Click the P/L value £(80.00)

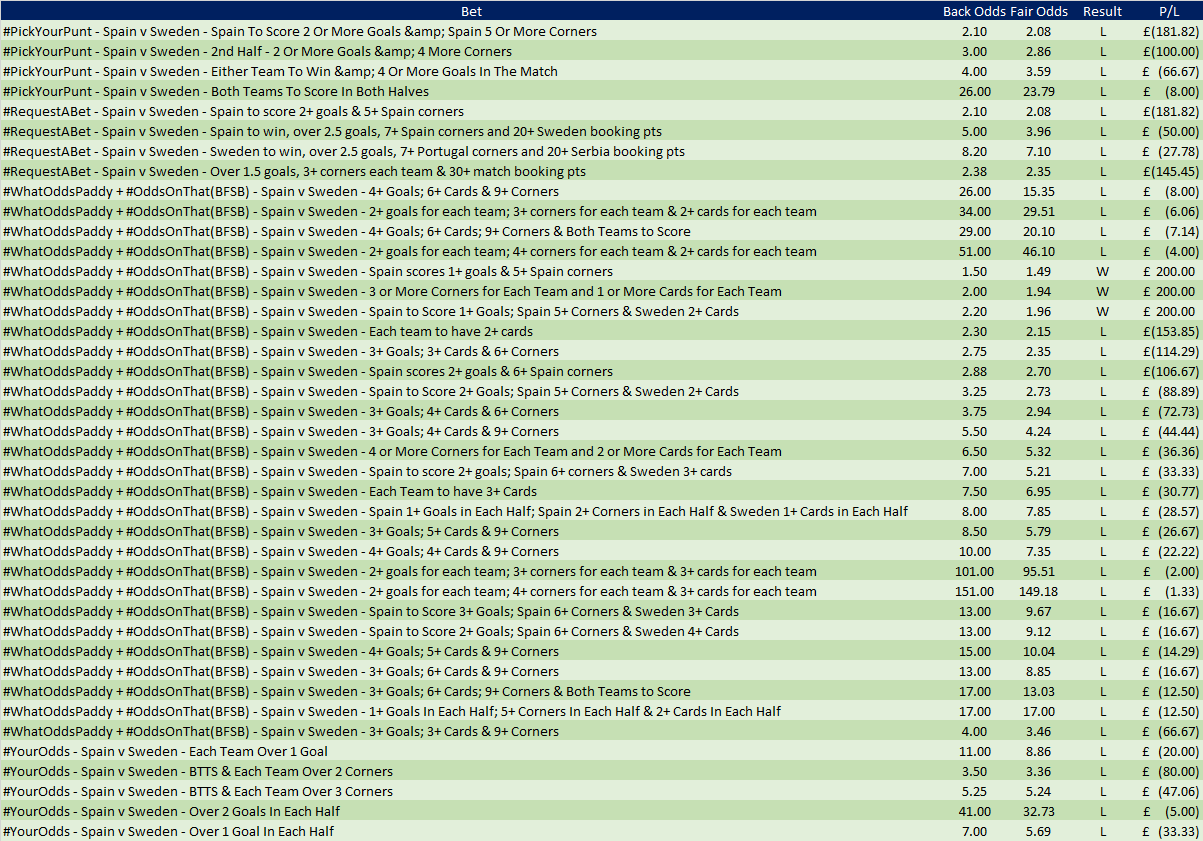(1169, 771)
